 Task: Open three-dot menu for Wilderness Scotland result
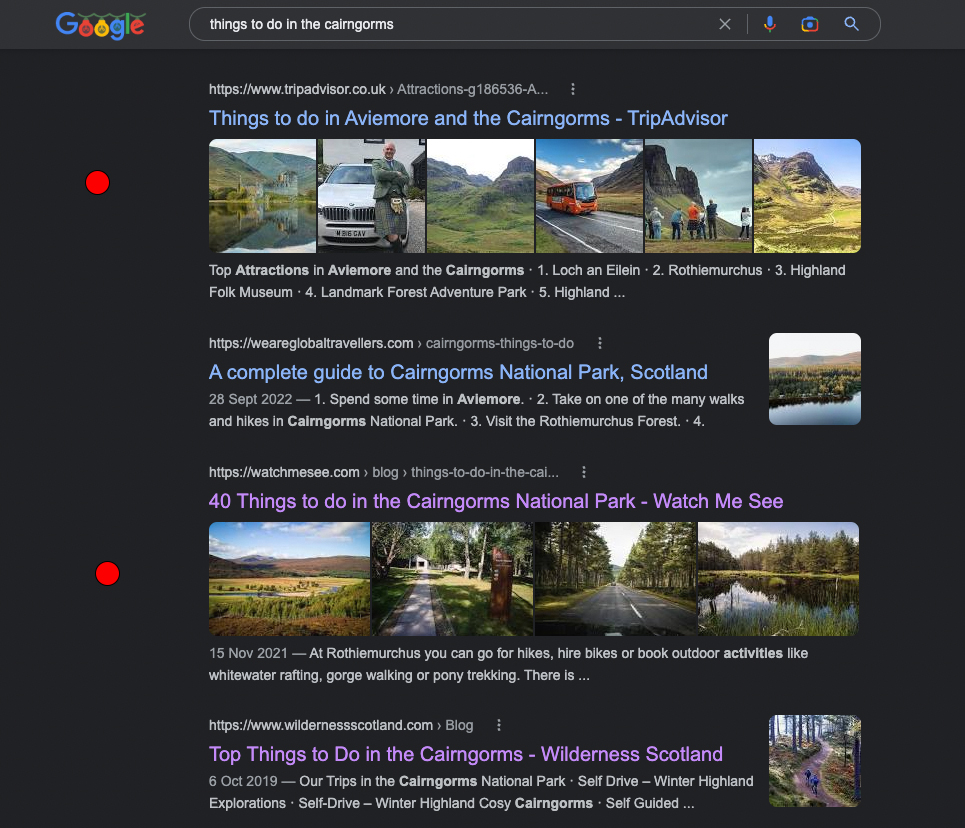(x=499, y=725)
